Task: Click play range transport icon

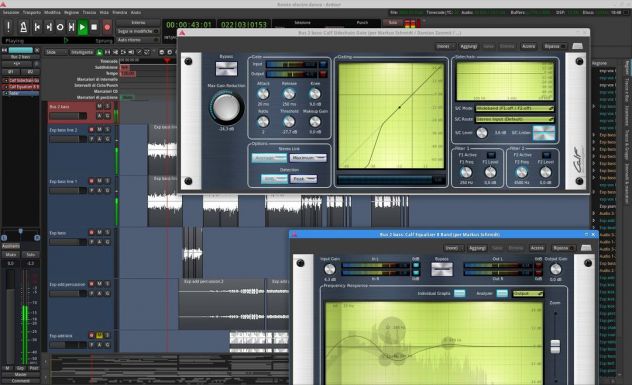Action: 71,27
